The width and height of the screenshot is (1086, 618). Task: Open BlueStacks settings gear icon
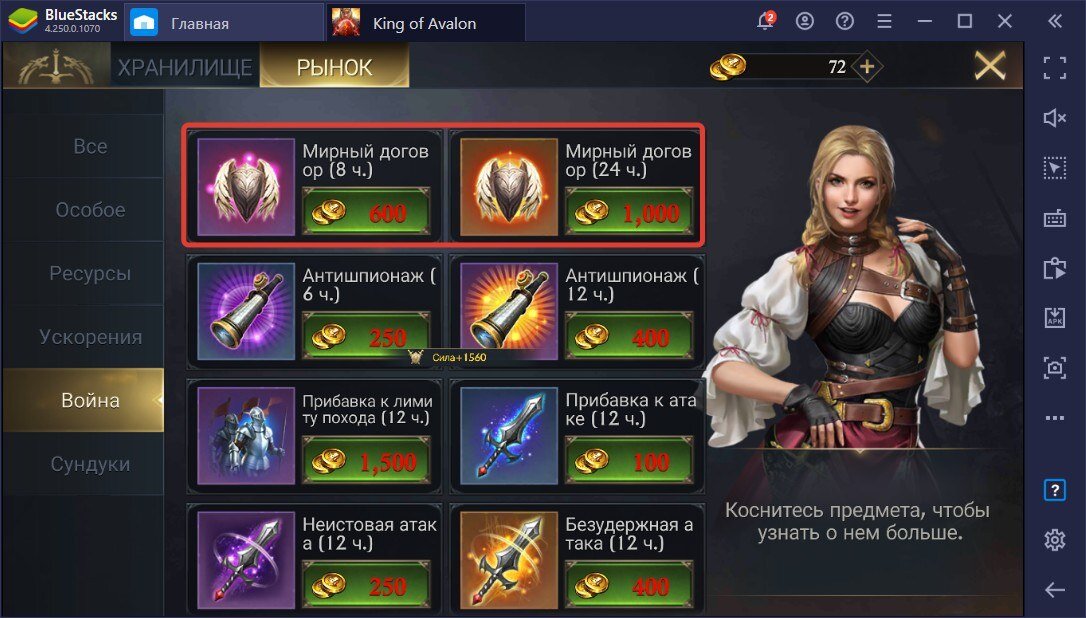pos(1054,539)
